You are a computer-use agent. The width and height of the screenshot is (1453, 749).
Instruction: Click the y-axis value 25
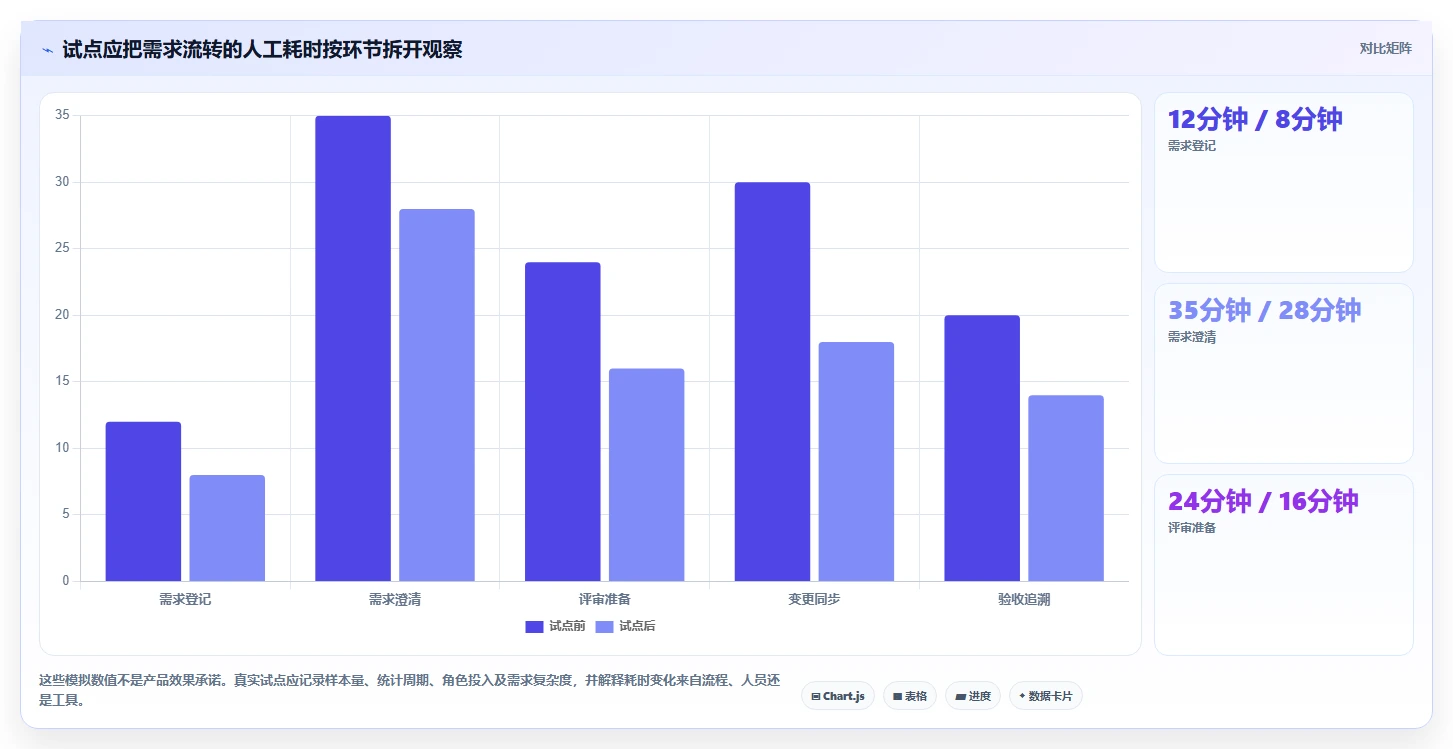62,248
